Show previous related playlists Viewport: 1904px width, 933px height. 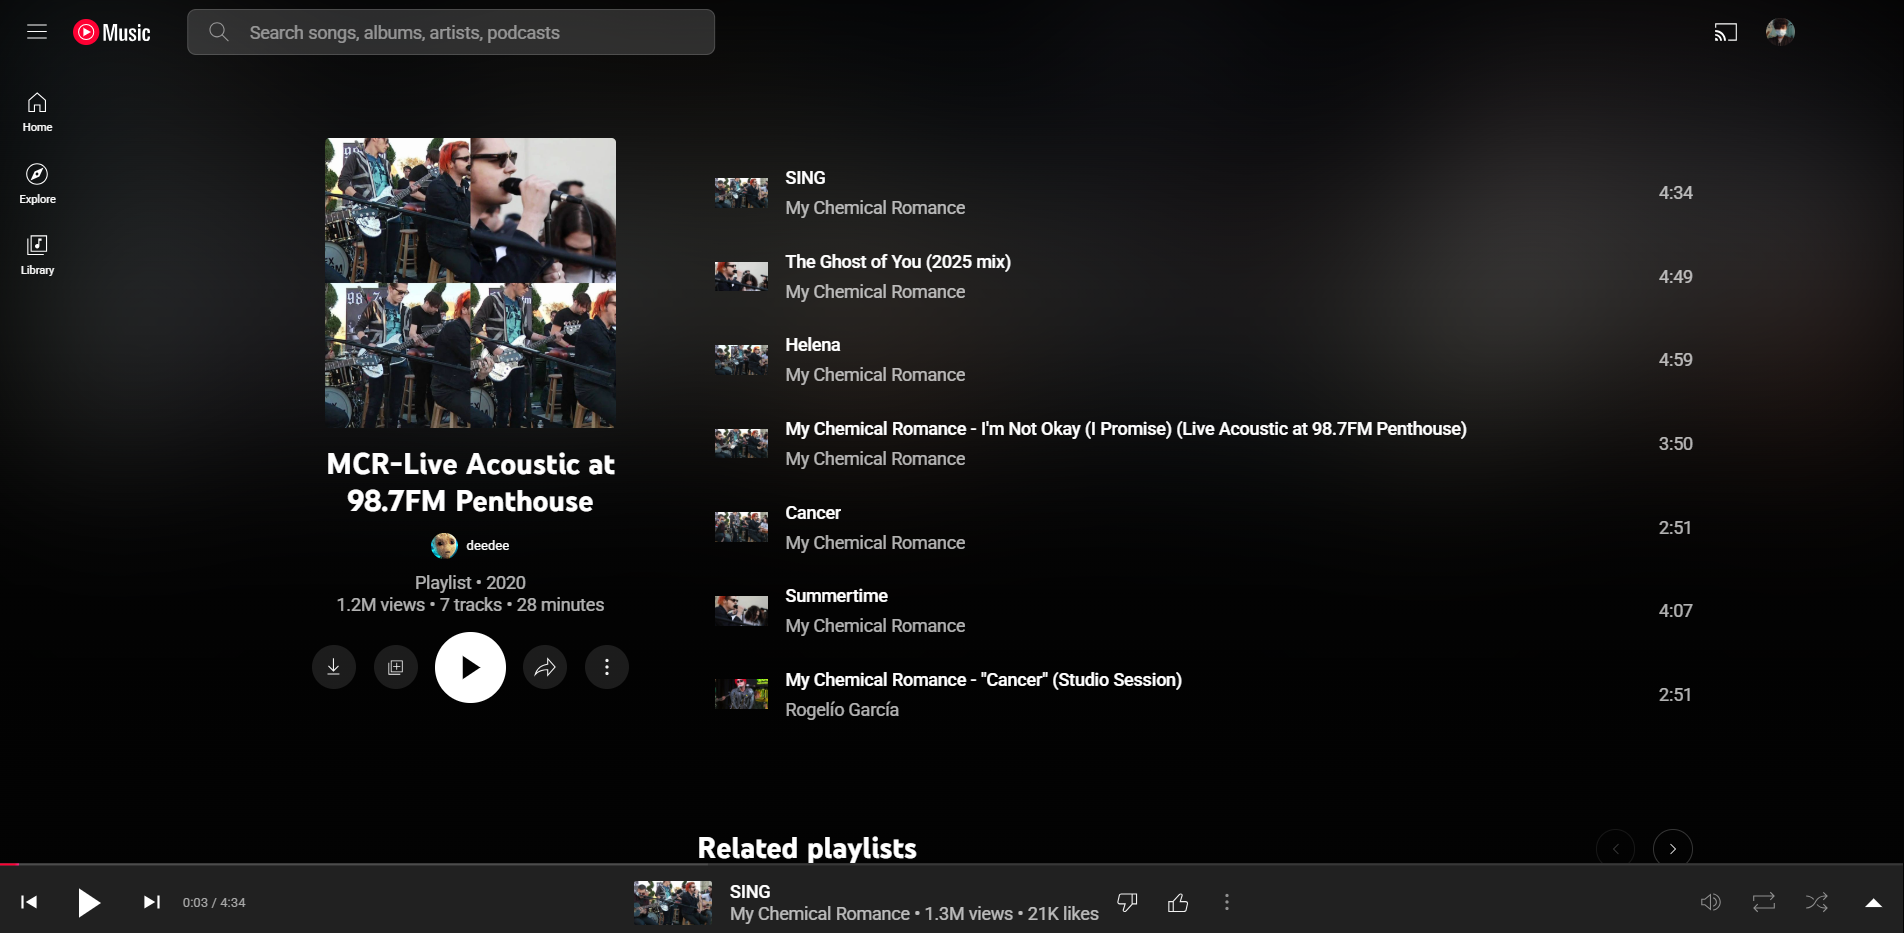click(1616, 849)
